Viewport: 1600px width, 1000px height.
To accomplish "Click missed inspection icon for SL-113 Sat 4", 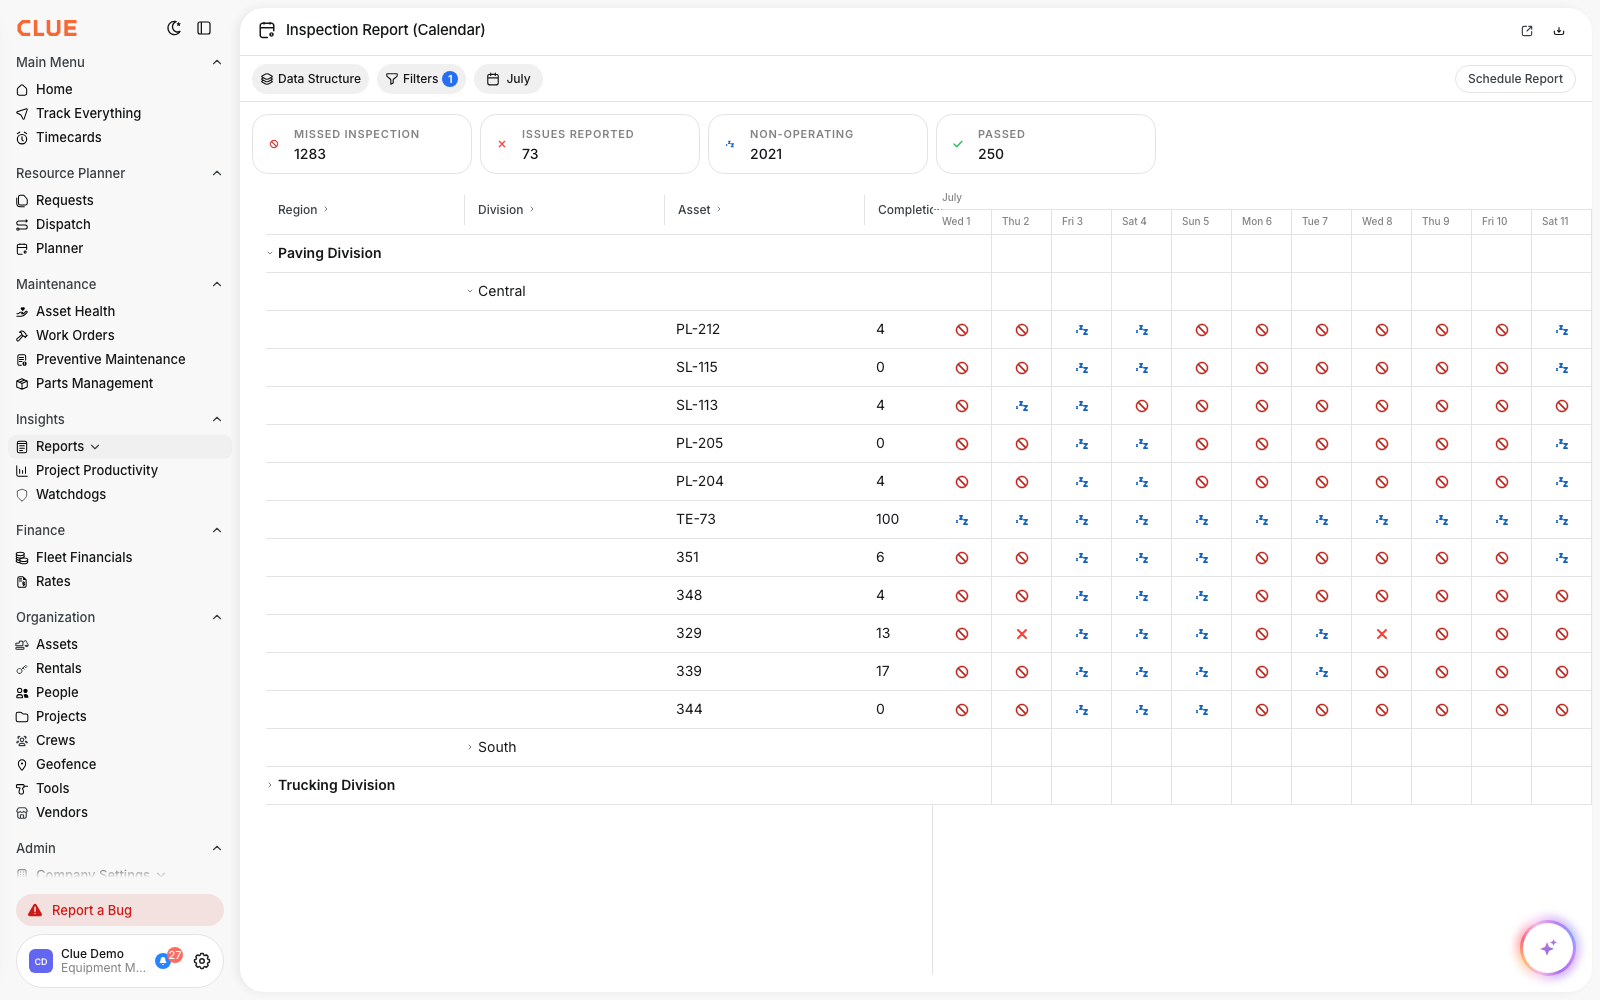I will 1142,406.
